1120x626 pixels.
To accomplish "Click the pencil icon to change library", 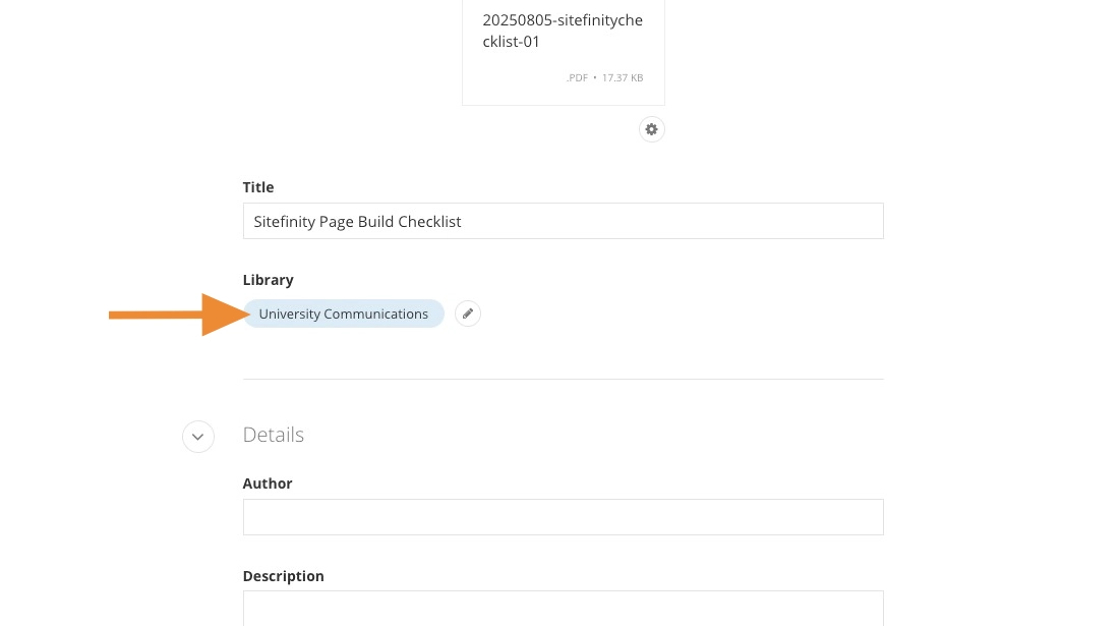I will click(x=468, y=314).
